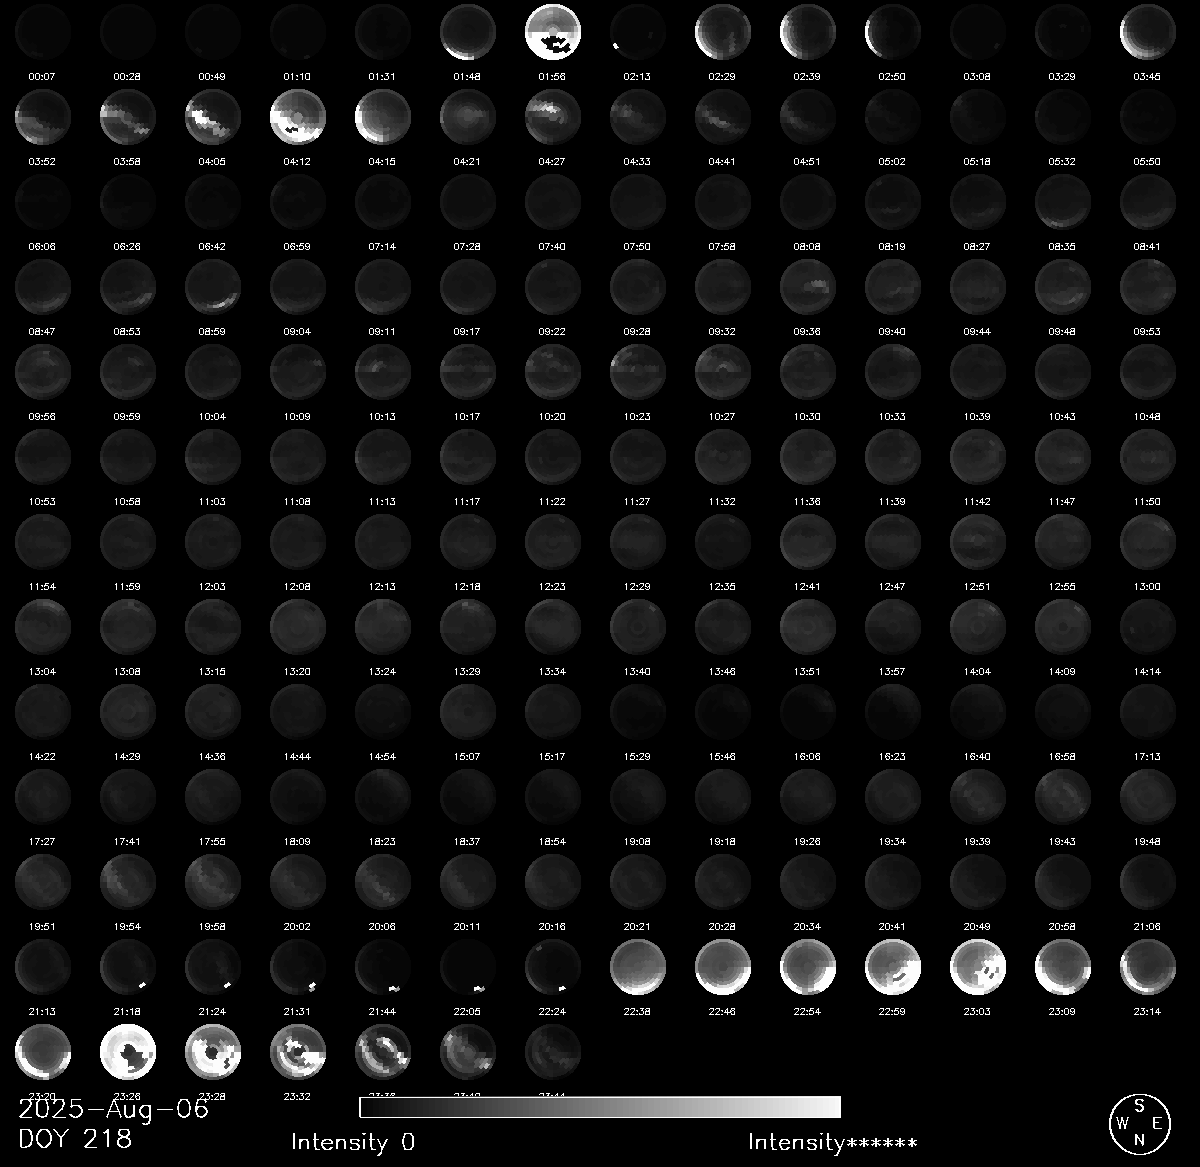Open the 02:29 aurora thumbnail
1200x1167 pixels.
(723, 33)
